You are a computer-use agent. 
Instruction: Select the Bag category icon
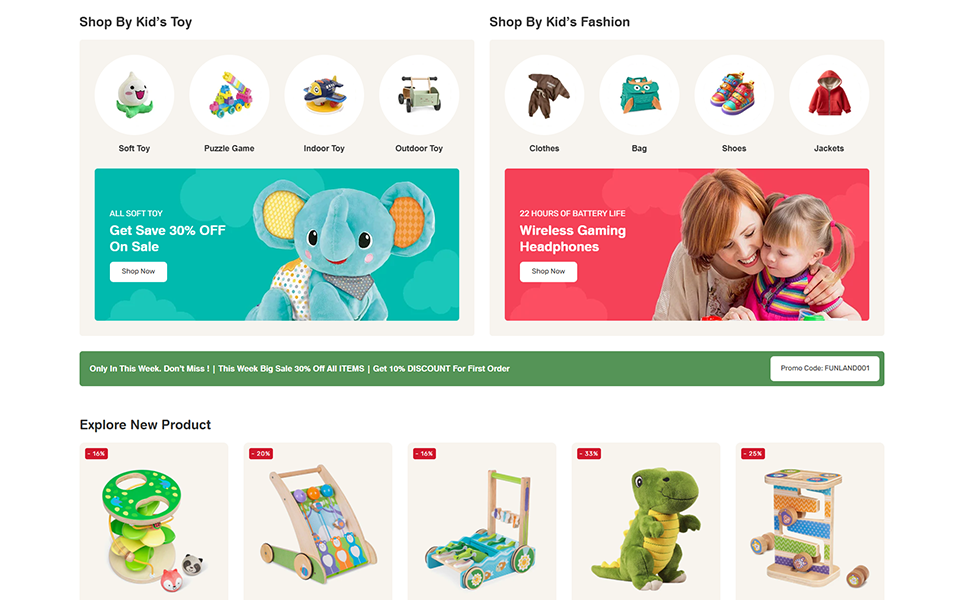pyautogui.click(x=639, y=95)
